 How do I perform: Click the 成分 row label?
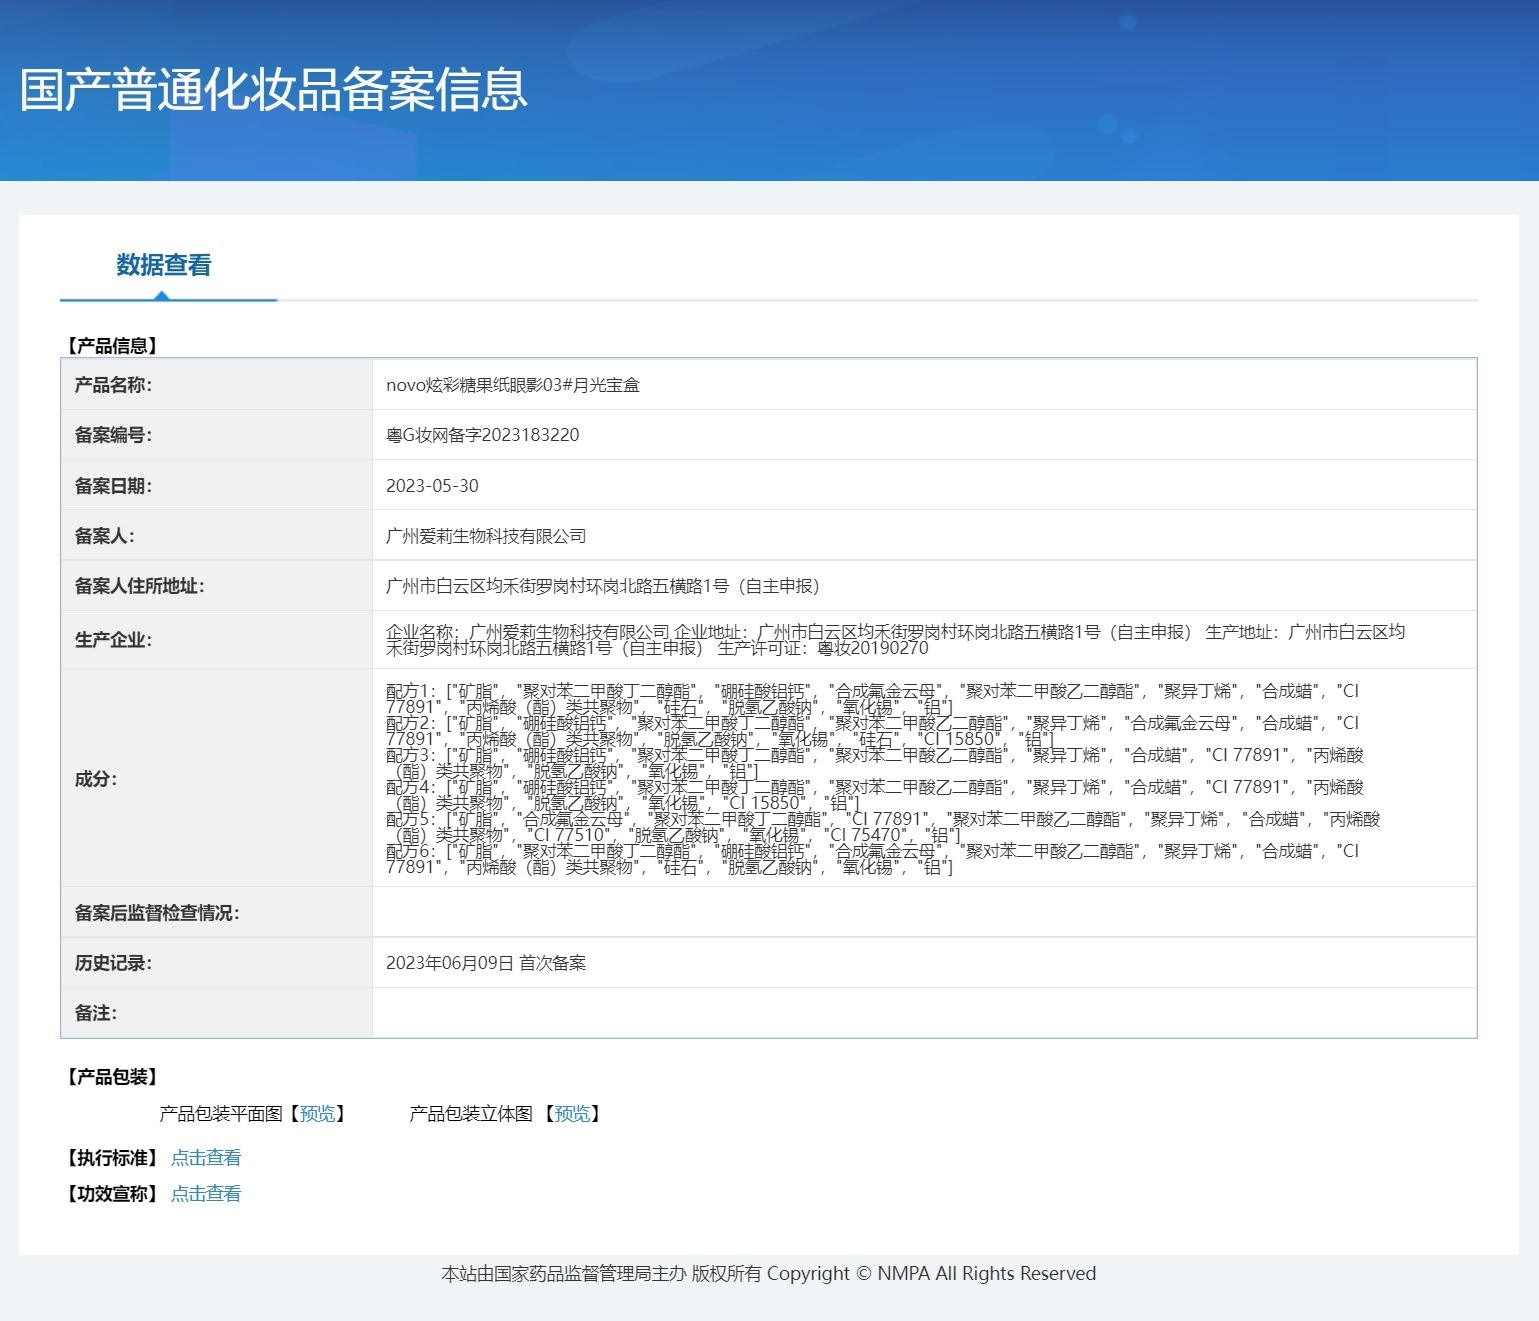tap(95, 779)
